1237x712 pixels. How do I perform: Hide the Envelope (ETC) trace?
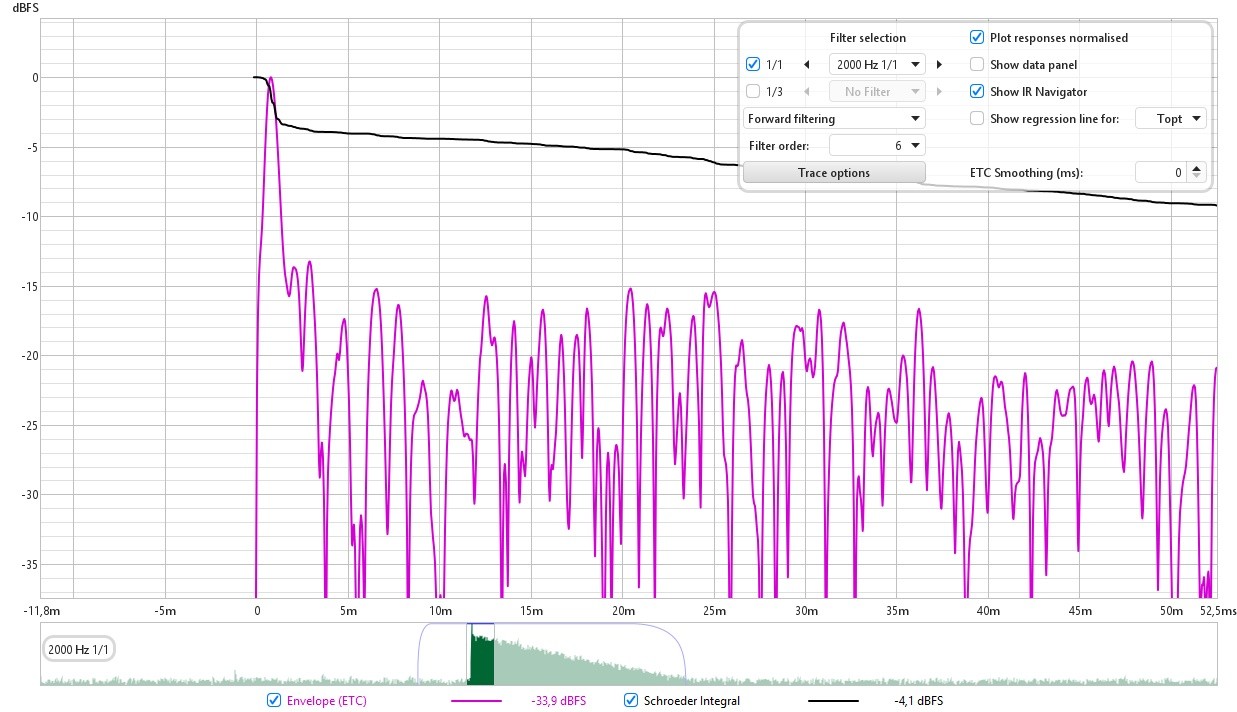pos(274,701)
